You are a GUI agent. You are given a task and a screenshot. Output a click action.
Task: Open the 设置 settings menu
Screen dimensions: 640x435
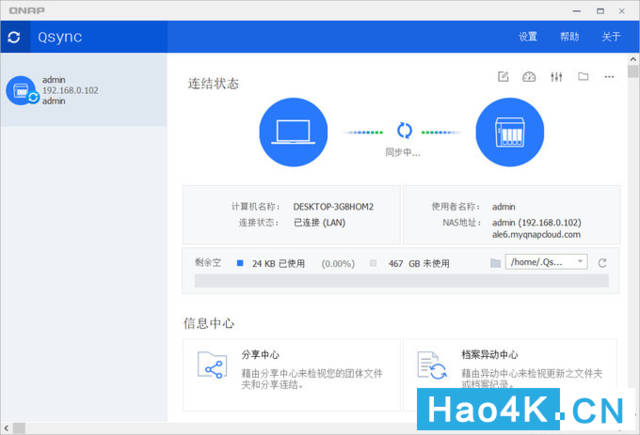528,37
